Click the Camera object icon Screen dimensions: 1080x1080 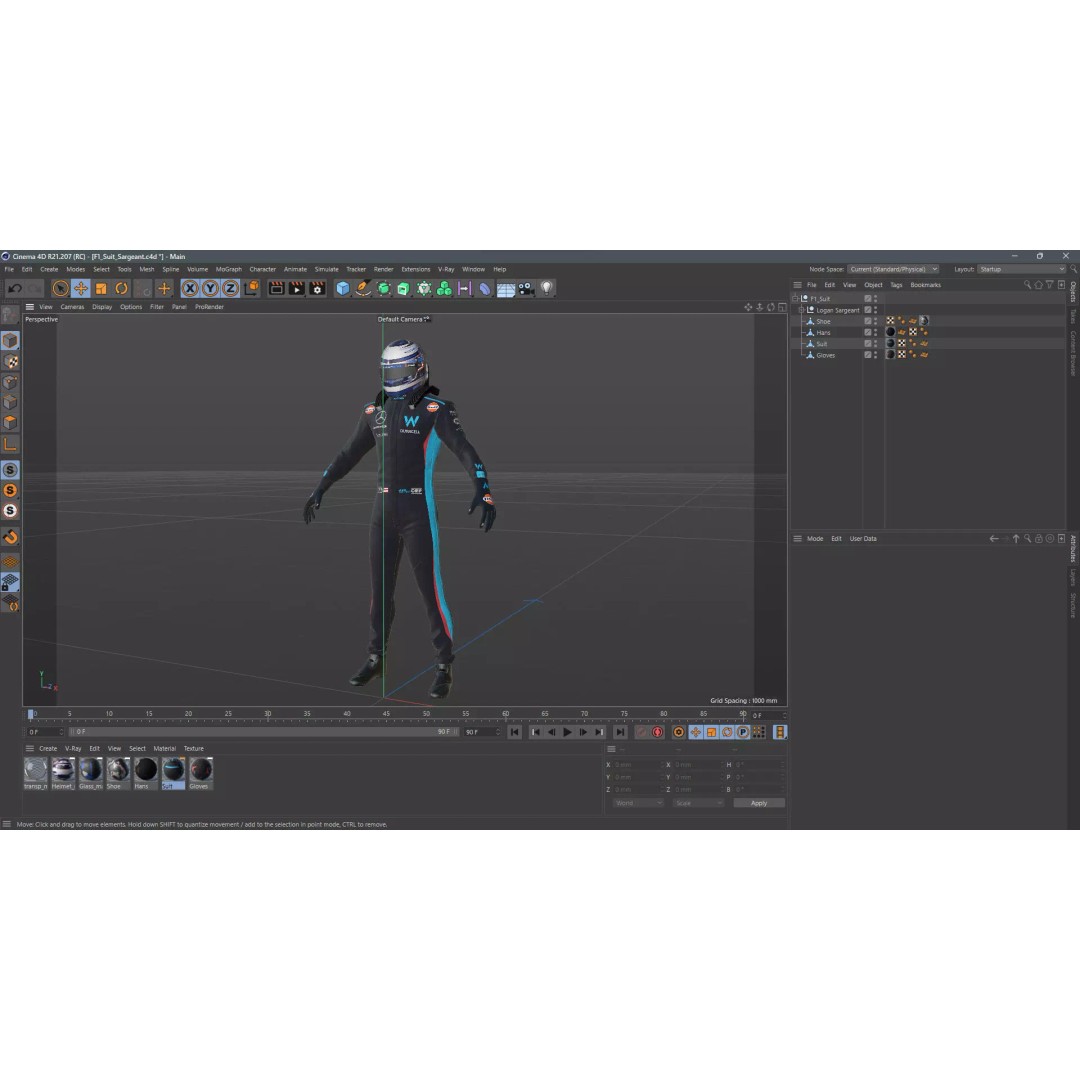pyautogui.click(x=523, y=289)
